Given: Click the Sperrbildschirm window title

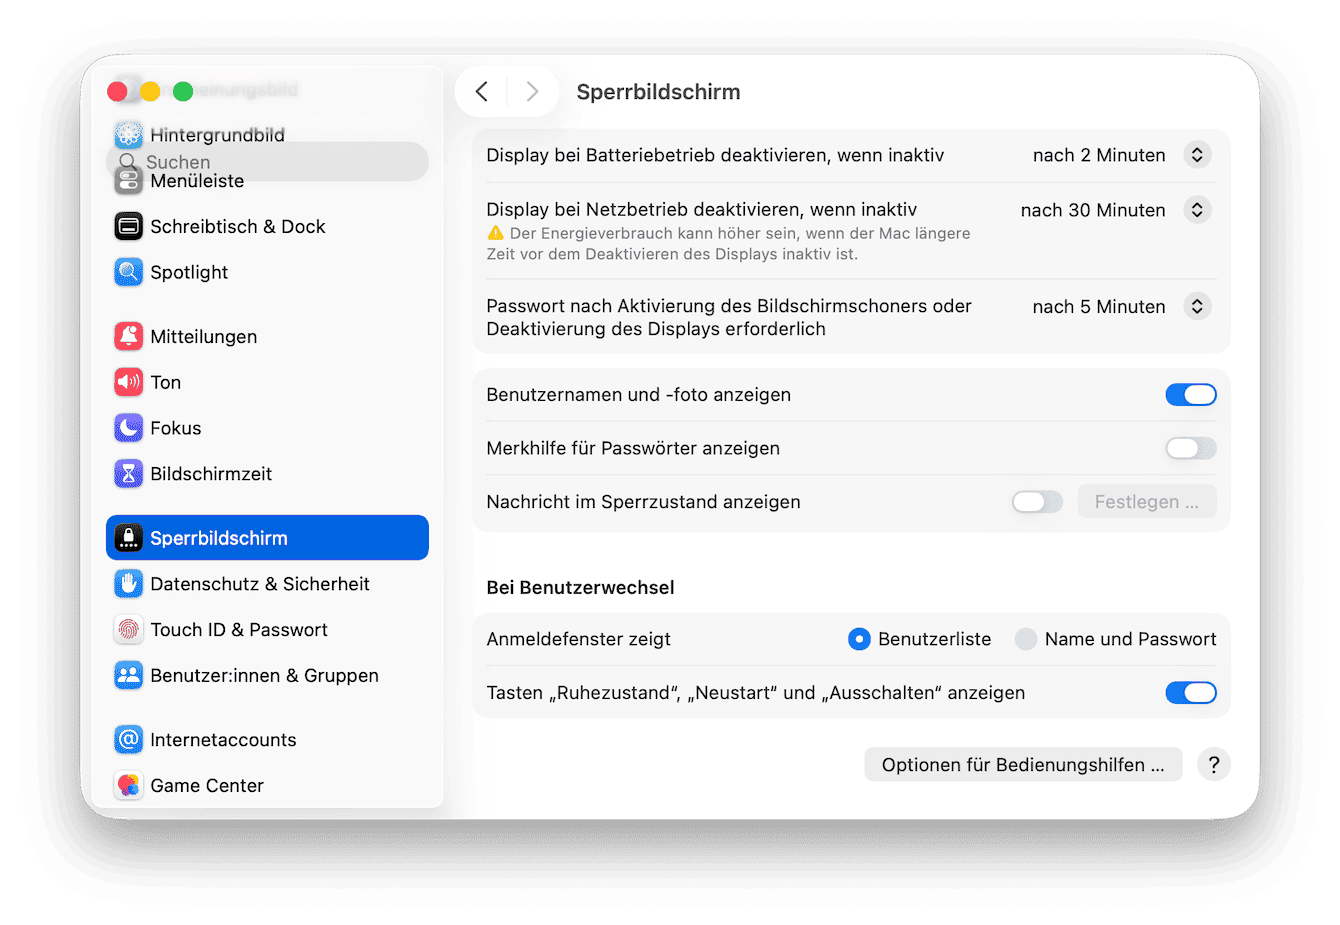Looking at the screenshot, I should 658,92.
